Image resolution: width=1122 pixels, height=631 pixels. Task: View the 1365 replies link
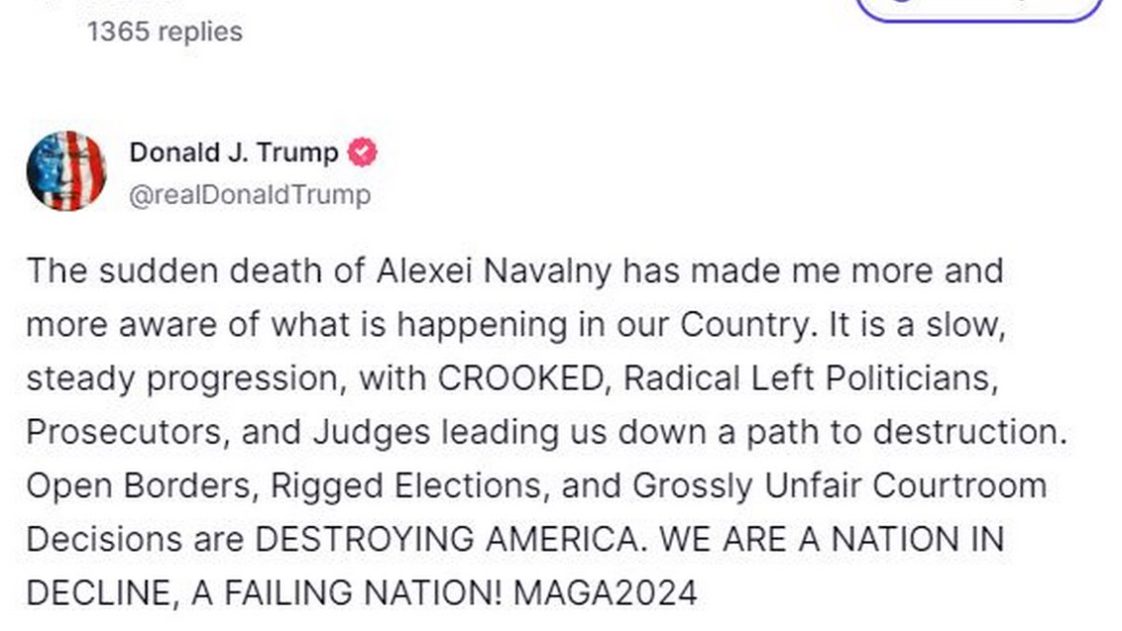(165, 32)
